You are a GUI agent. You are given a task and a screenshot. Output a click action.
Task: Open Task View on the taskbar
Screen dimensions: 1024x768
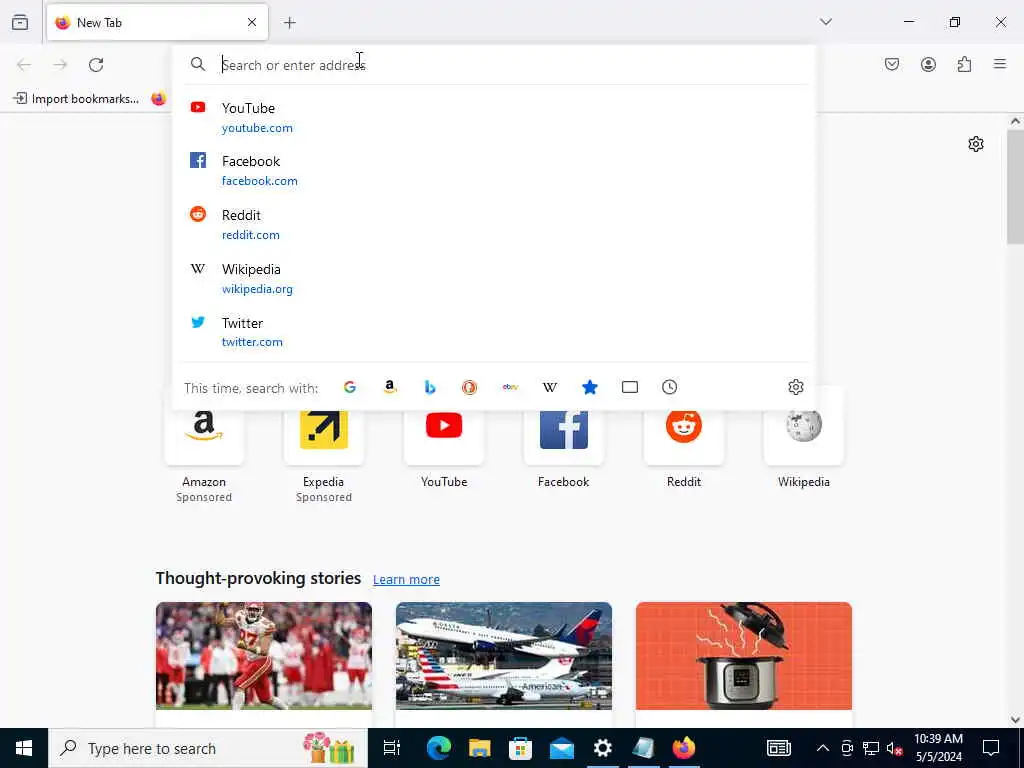tap(392, 748)
